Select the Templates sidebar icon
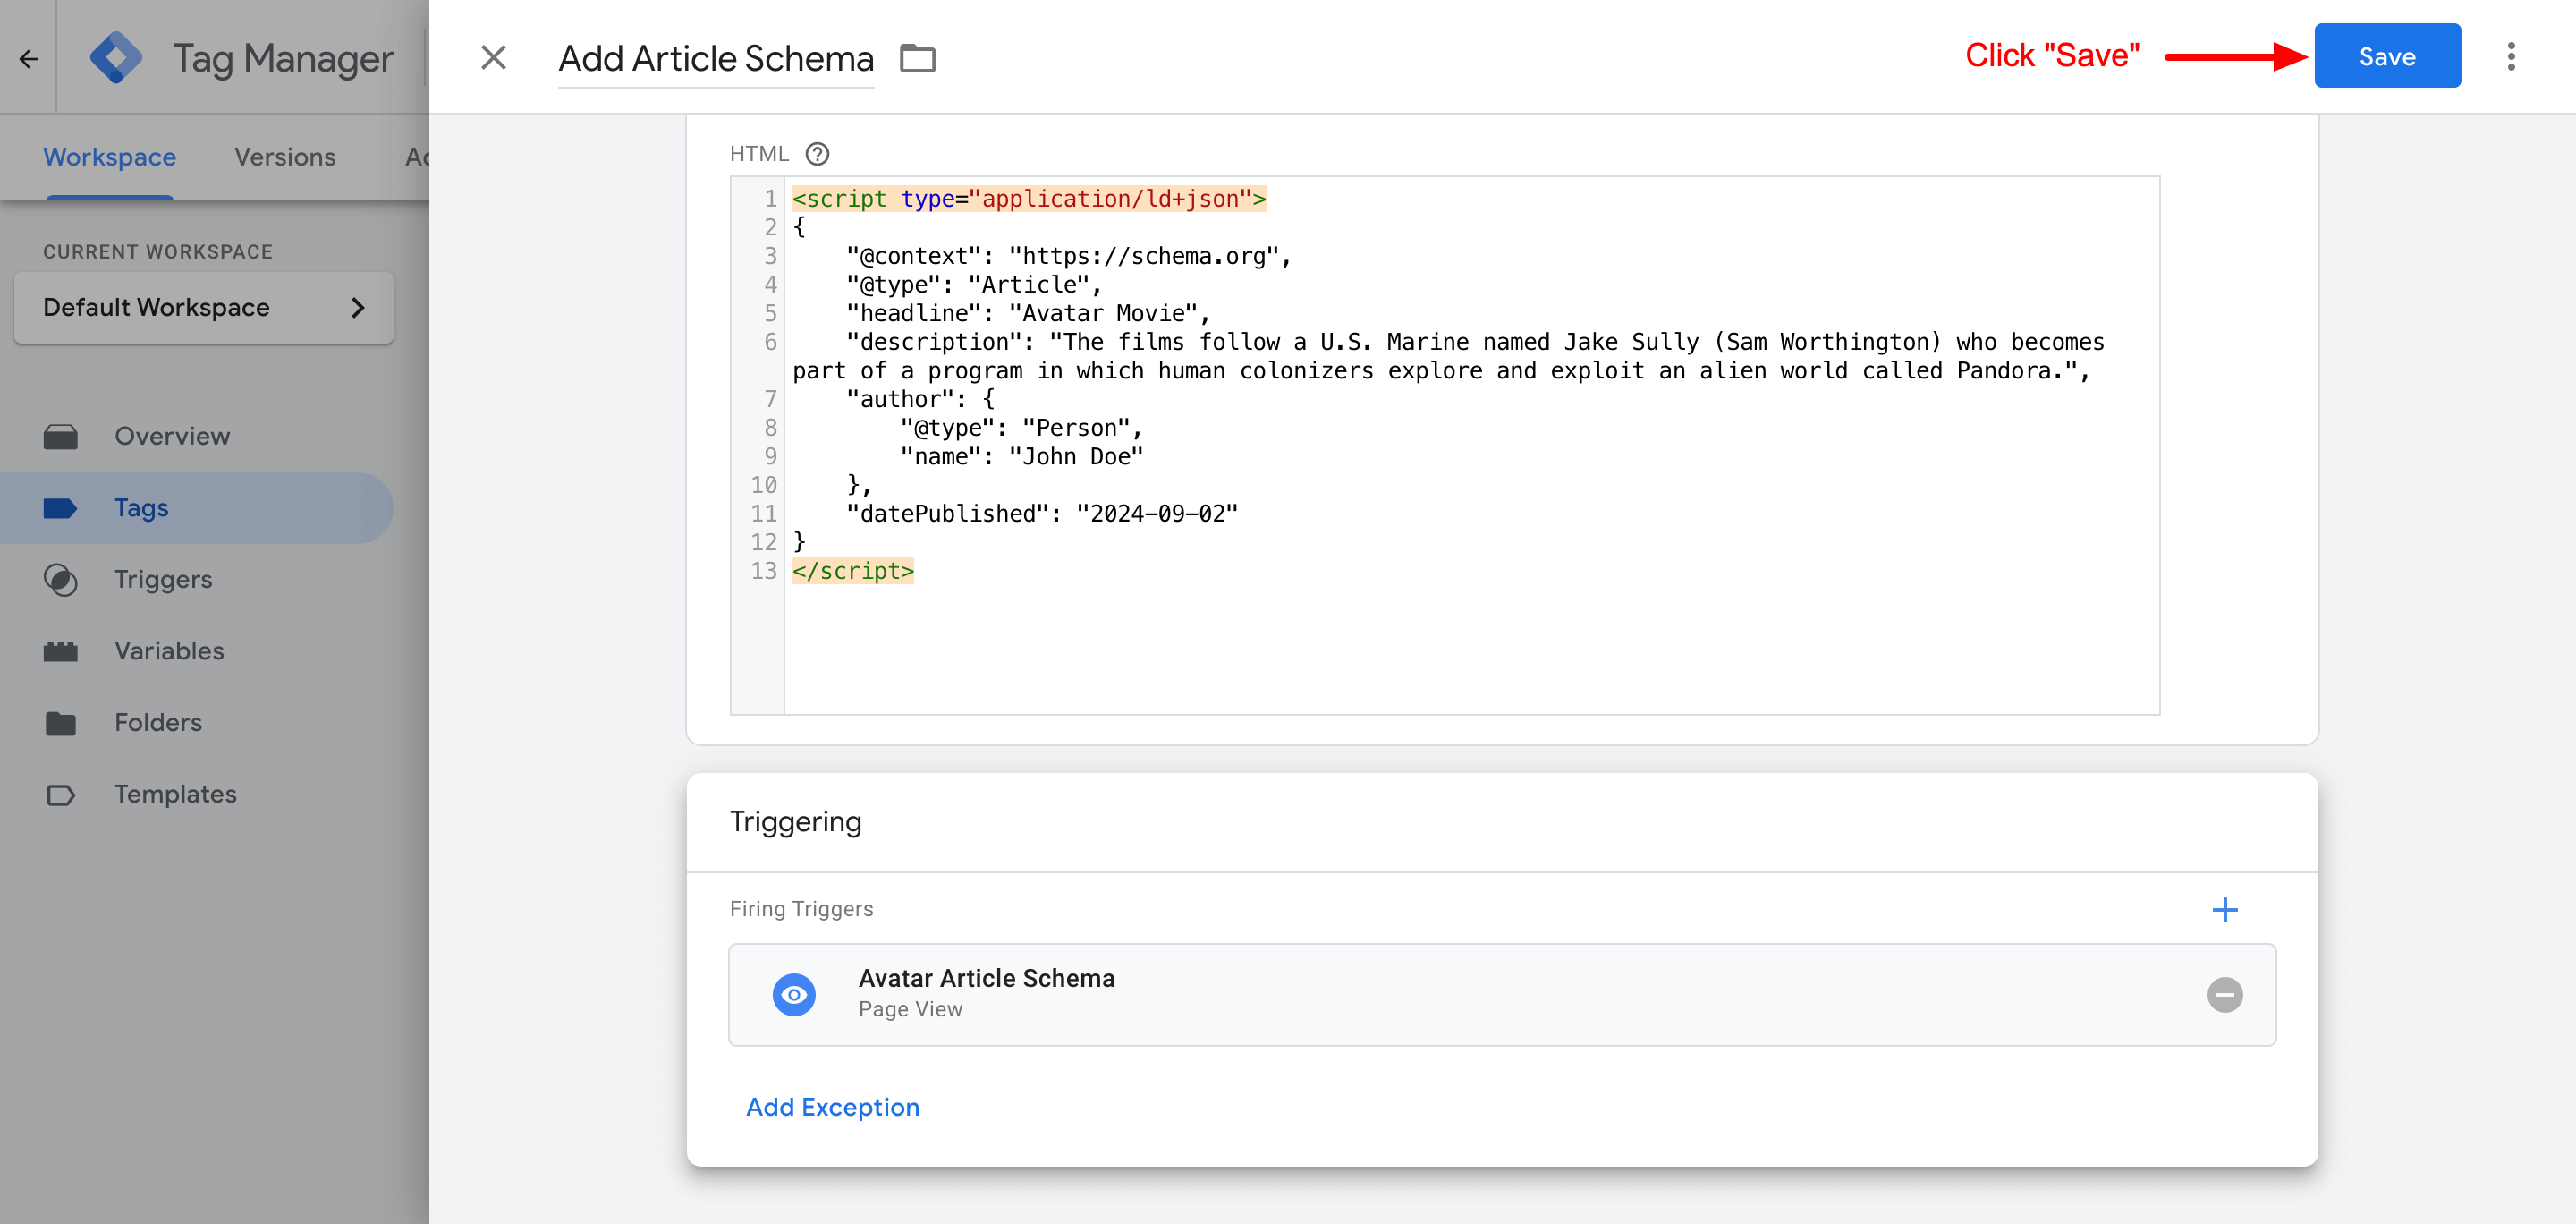2576x1224 pixels. (x=61, y=794)
